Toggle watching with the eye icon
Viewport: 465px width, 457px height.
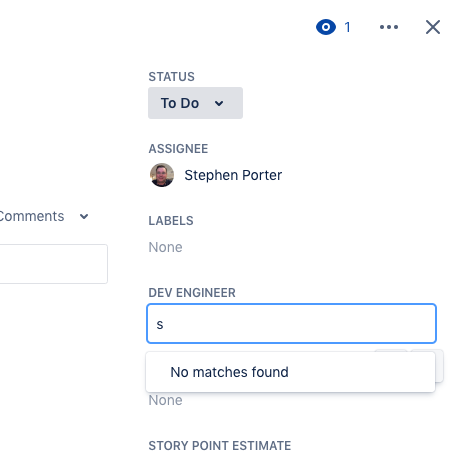326,27
